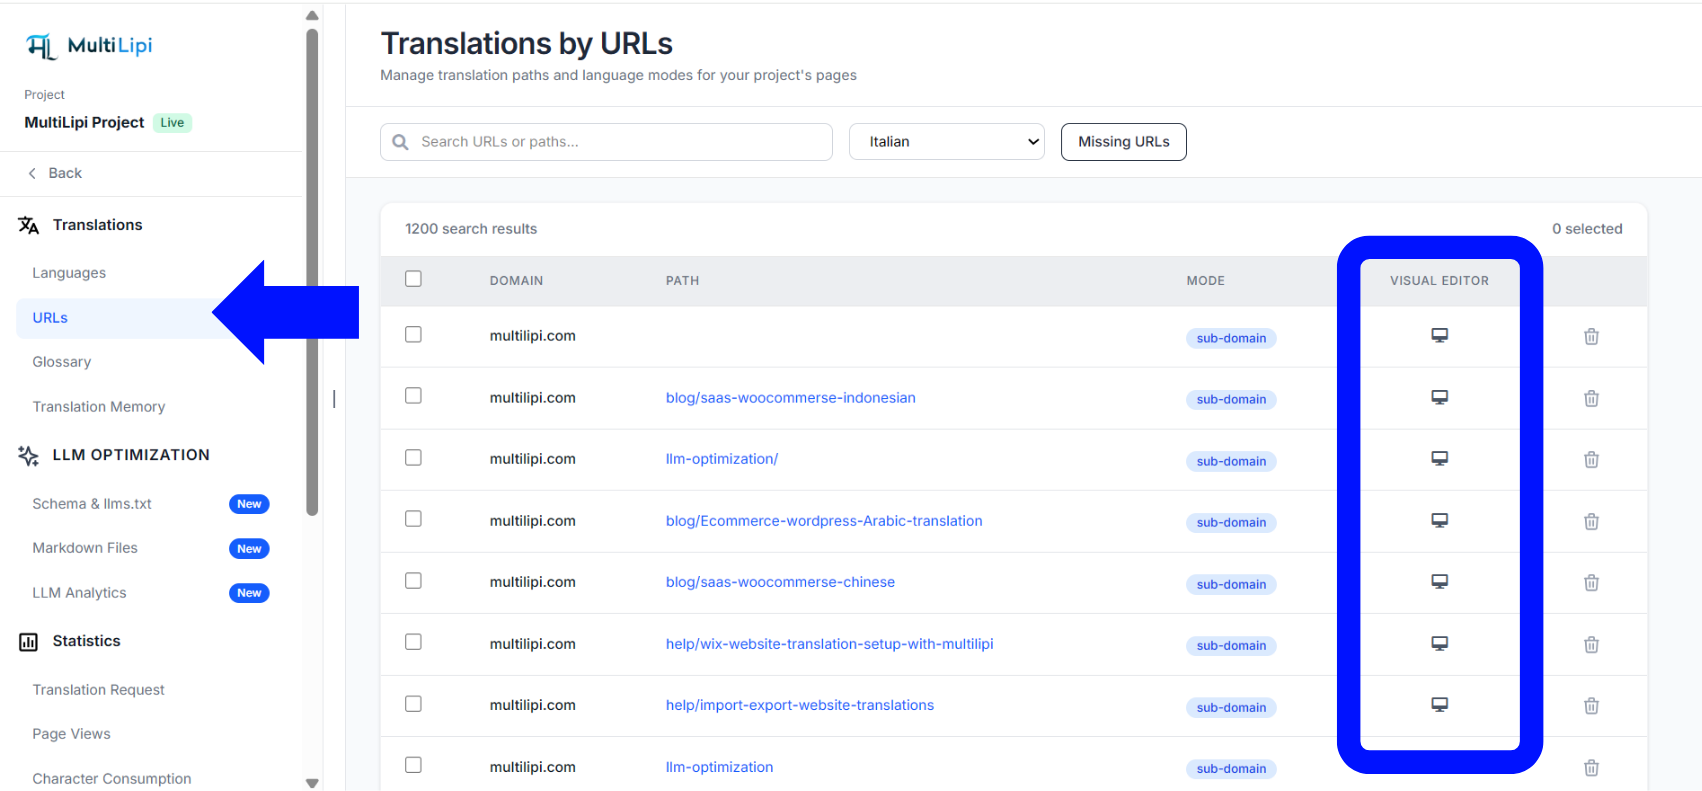Click the Translations section icon
This screenshot has width=1702, height=791.
tap(29, 225)
